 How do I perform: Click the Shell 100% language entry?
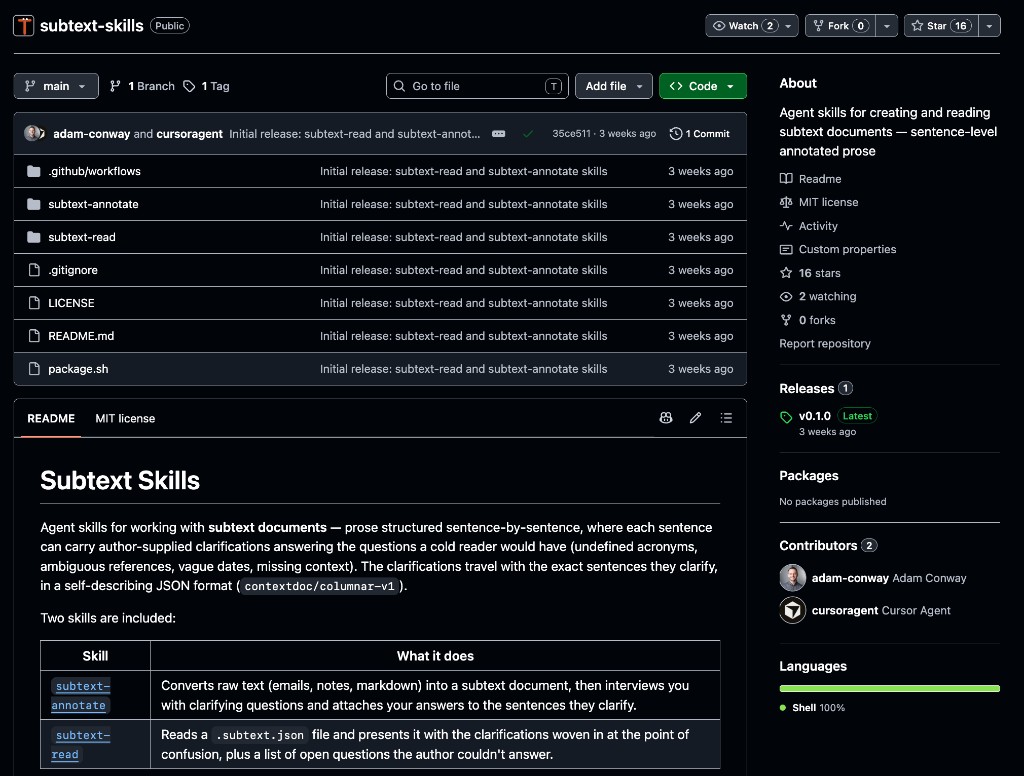[812, 707]
